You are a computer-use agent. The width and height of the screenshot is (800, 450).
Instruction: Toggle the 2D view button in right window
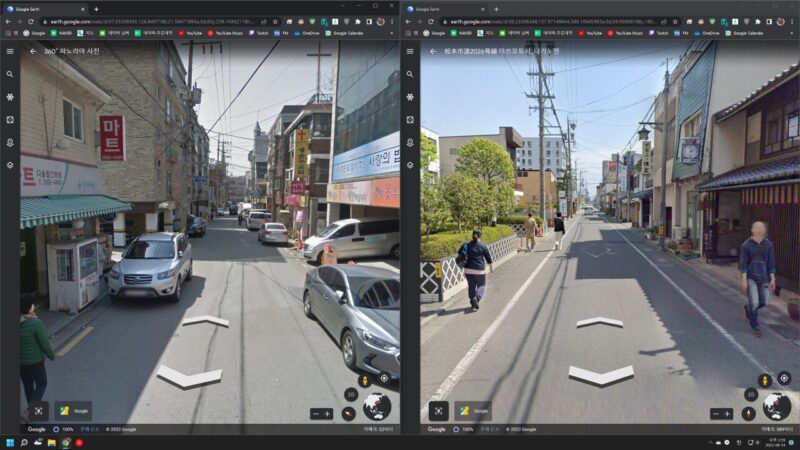pos(750,395)
